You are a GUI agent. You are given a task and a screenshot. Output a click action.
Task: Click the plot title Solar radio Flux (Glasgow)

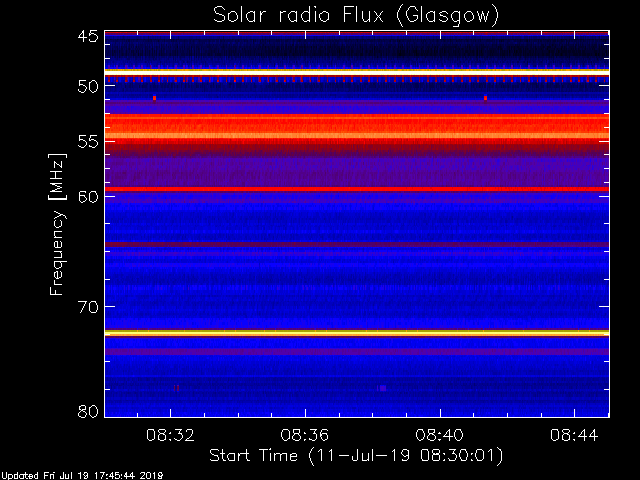(356, 16)
